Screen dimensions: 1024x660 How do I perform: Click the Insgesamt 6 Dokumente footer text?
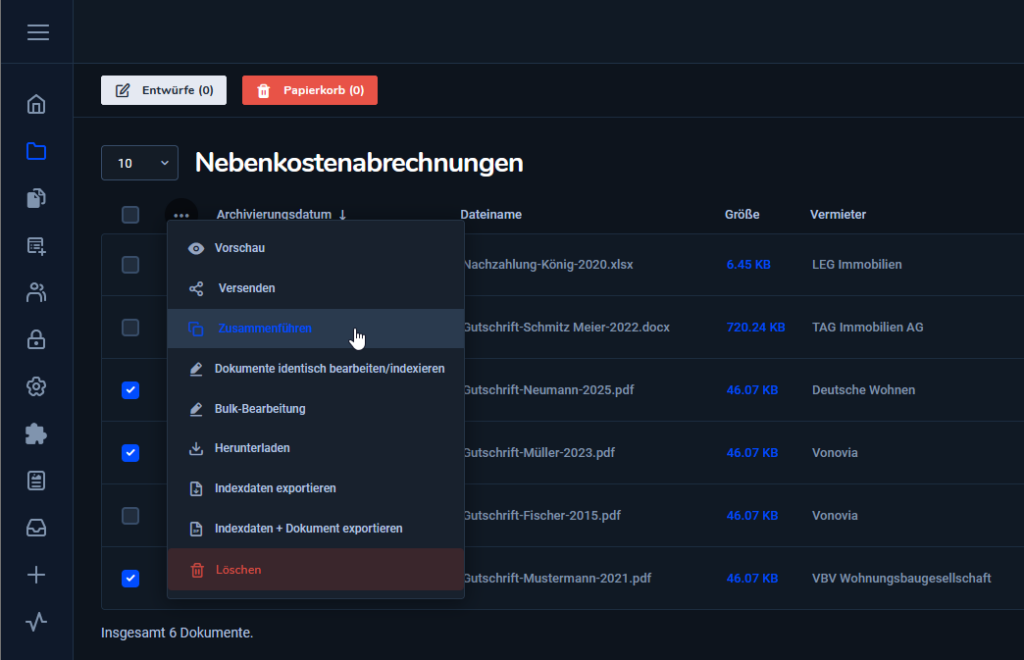pyautogui.click(x=177, y=633)
